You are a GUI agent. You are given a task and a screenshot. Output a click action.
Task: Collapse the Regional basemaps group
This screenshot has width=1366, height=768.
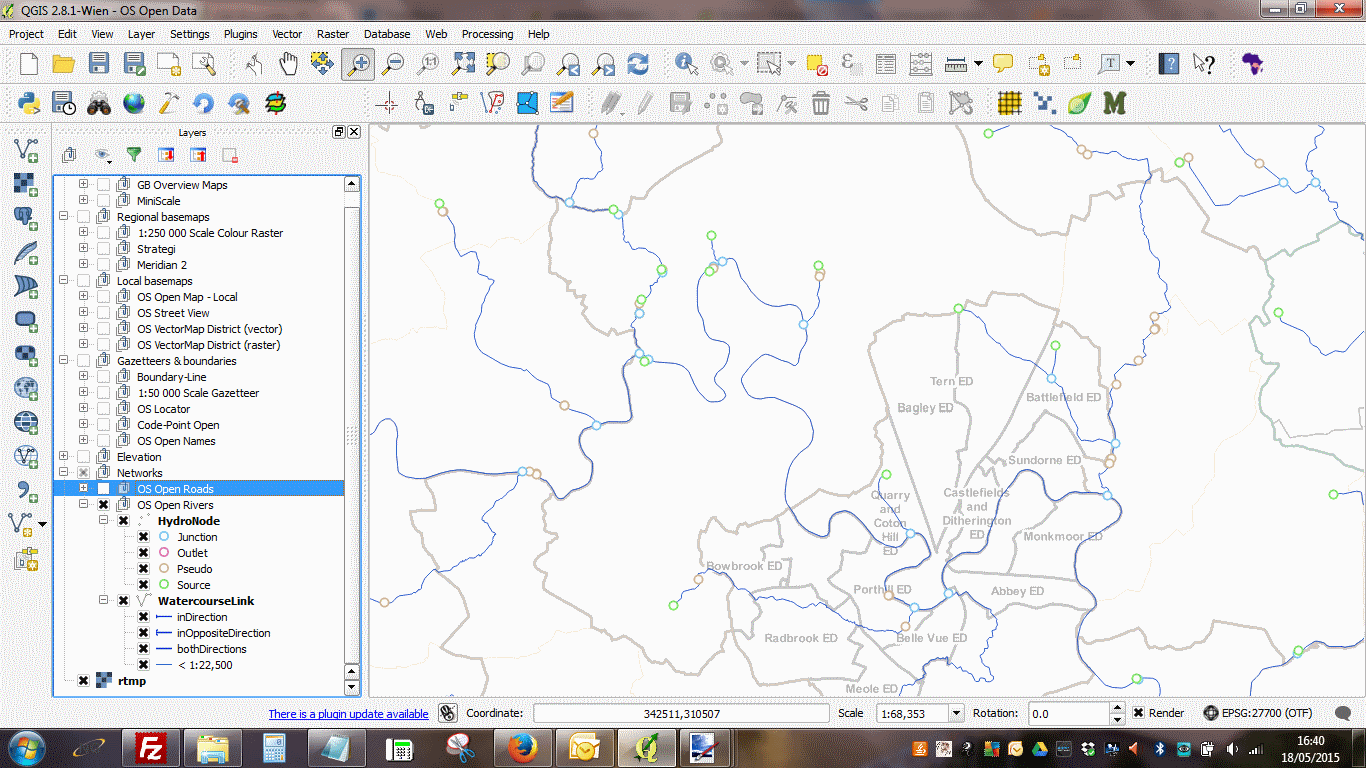click(63, 217)
